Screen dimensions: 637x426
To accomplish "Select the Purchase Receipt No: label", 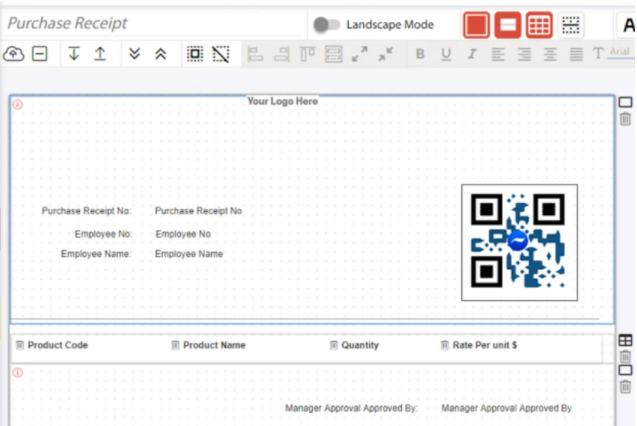I will click(x=86, y=211).
